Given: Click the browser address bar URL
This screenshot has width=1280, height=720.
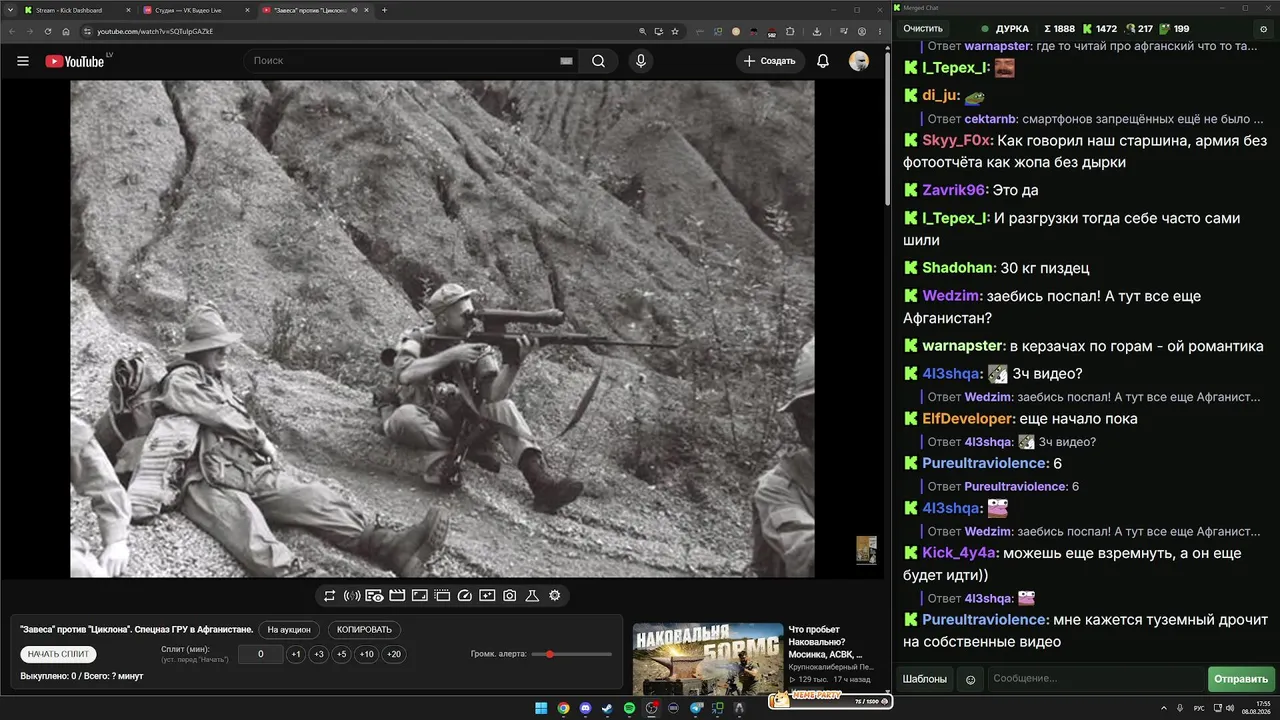Looking at the screenshot, I should point(155,31).
